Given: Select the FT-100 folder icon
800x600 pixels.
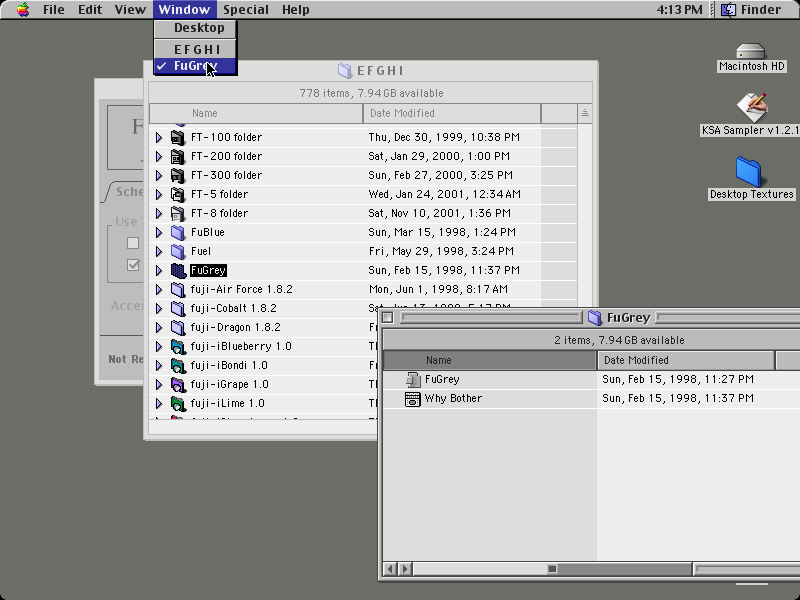Looking at the screenshot, I should (x=178, y=137).
